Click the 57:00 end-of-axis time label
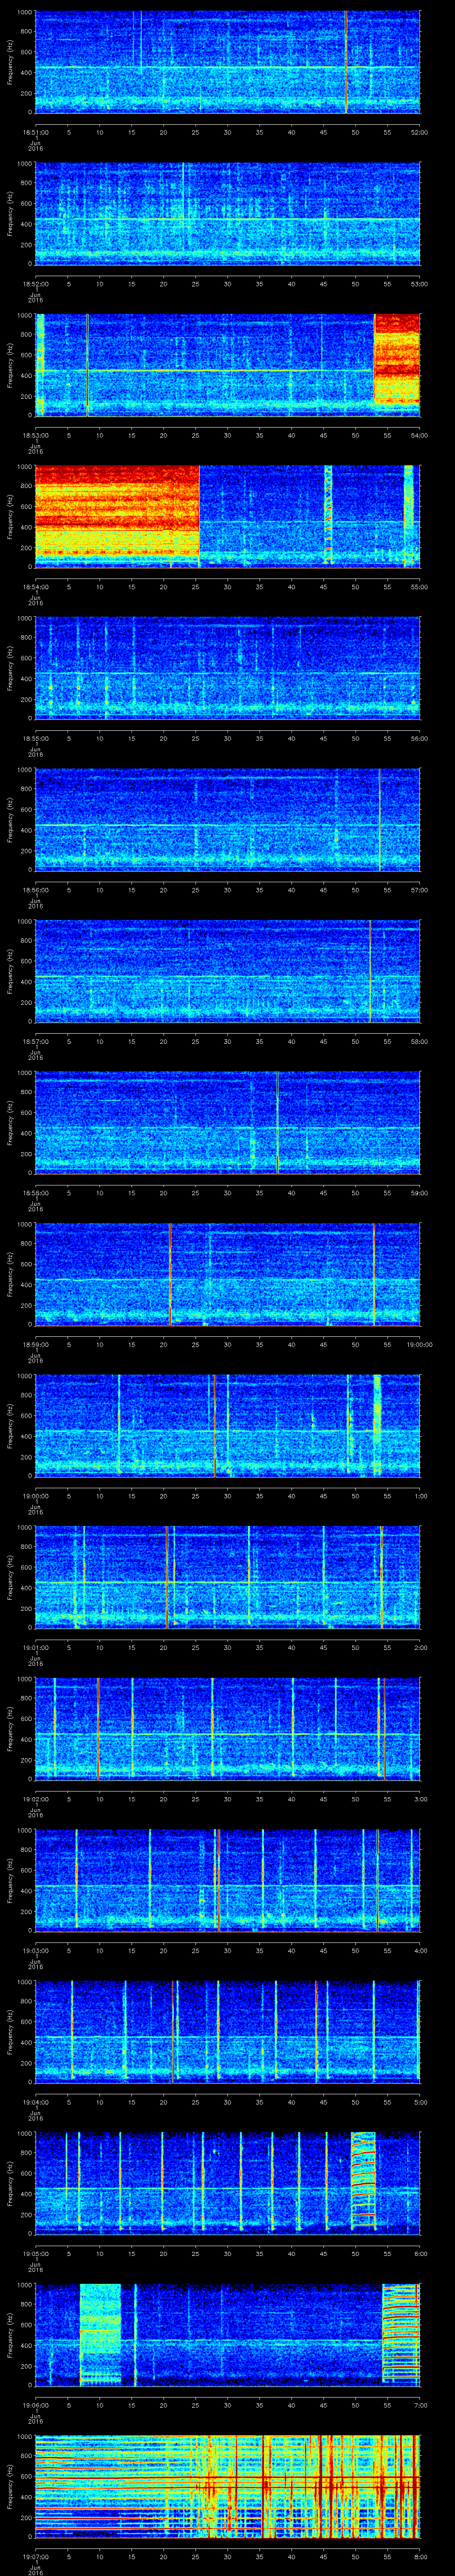Image resolution: width=455 pixels, height=2576 pixels. 420,890
